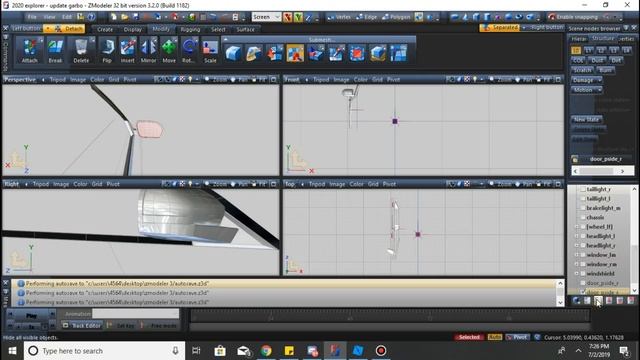Screen dimensions: 640x360
Task: Toggle visibility checkbox for windshield
Action: pos(583,273)
